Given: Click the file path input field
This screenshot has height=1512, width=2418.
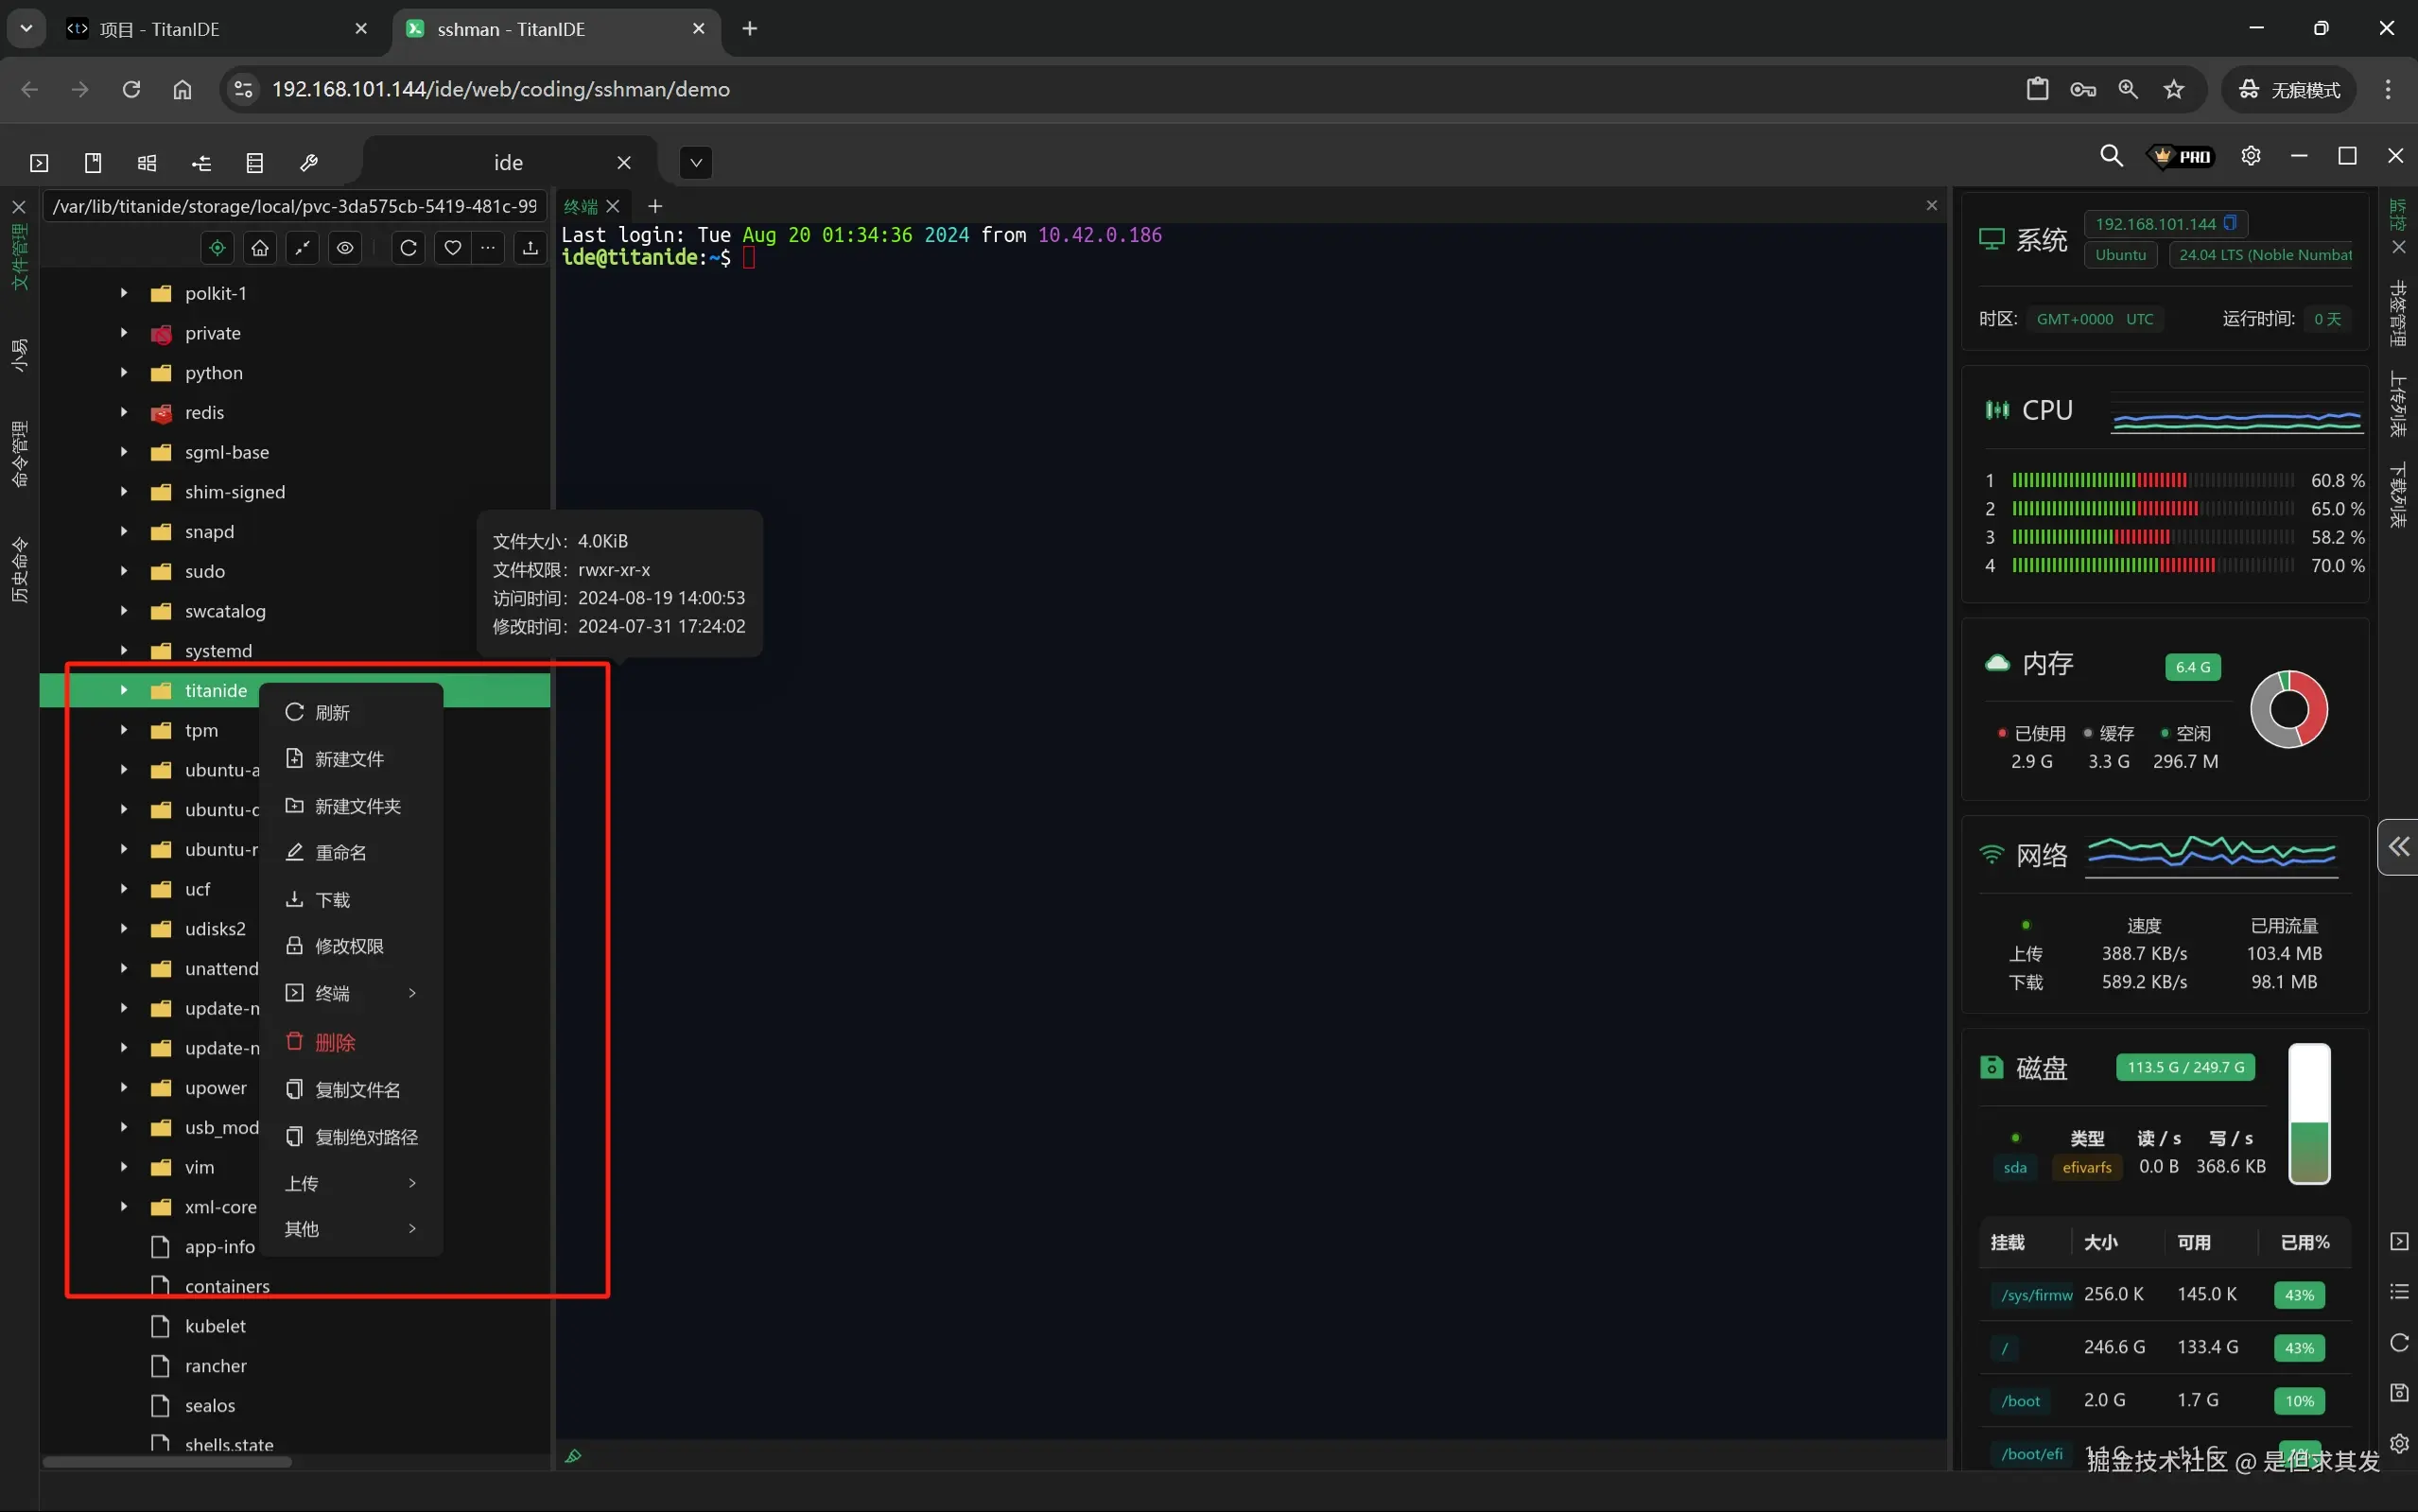Looking at the screenshot, I should click(x=295, y=206).
